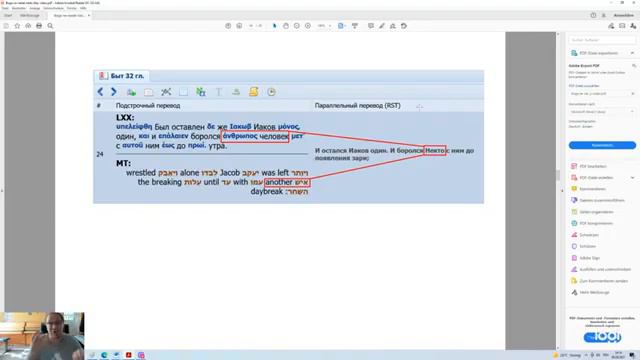The width and height of the screenshot is (640, 360).
Task: Click the taskbar notification center icon
Action: coord(632,355)
